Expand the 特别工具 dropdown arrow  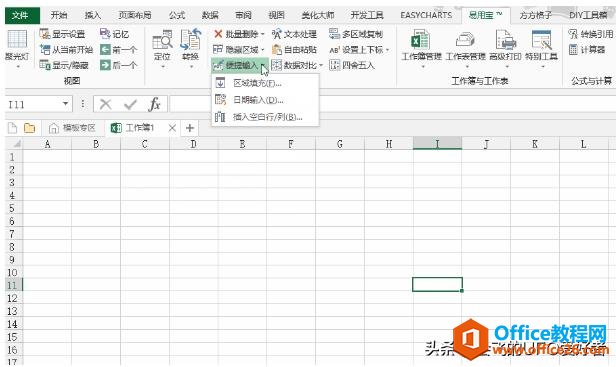[x=543, y=67]
